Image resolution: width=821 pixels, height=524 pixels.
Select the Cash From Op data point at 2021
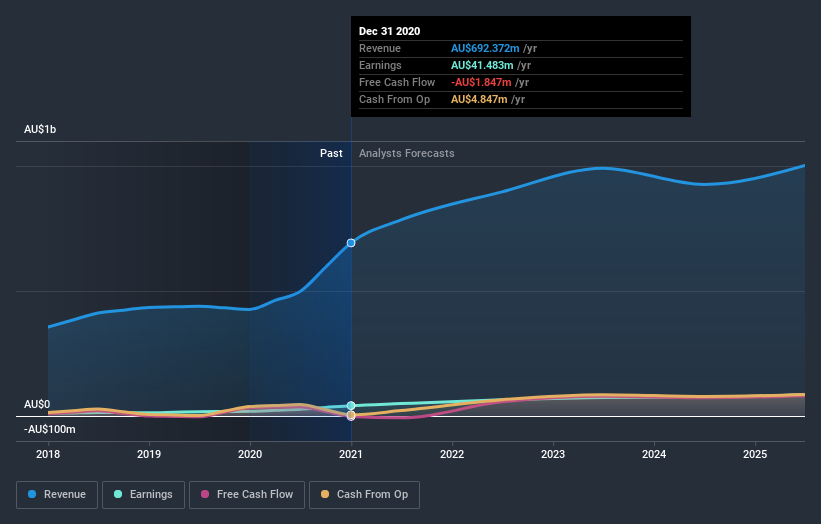(x=351, y=415)
